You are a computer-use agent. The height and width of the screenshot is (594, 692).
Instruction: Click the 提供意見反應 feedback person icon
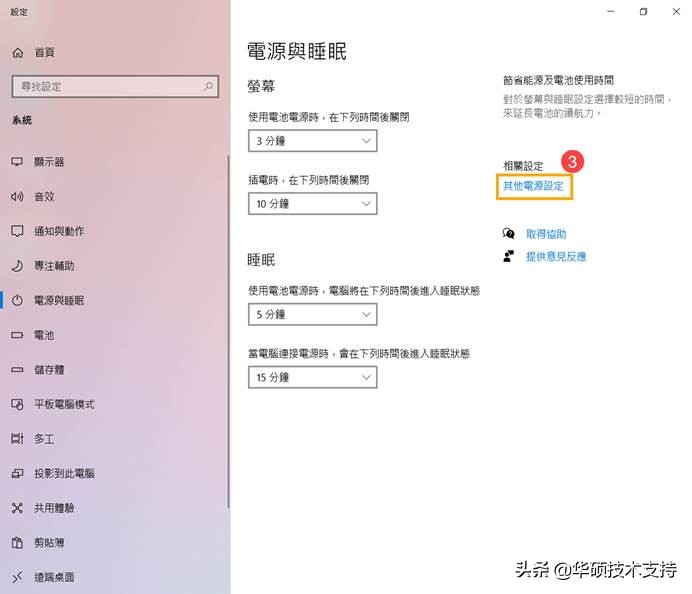pos(508,256)
